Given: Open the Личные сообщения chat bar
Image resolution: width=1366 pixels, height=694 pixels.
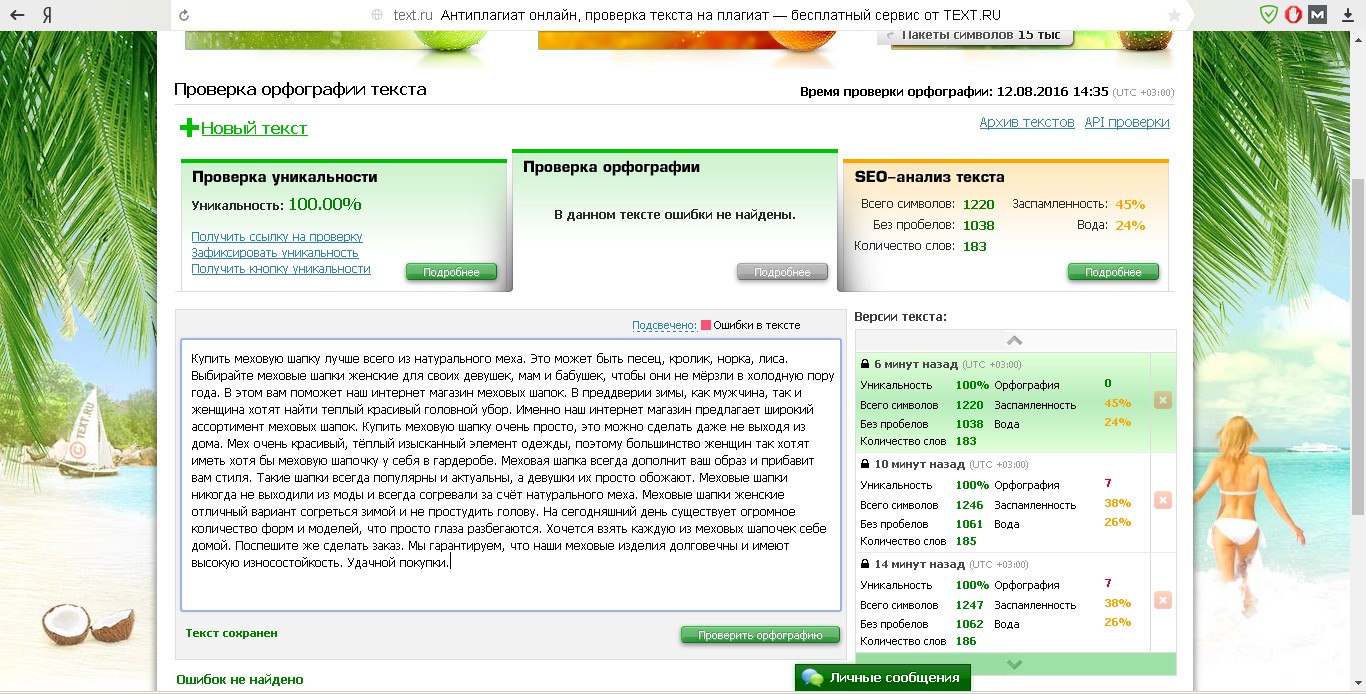Looking at the screenshot, I should coord(883,678).
